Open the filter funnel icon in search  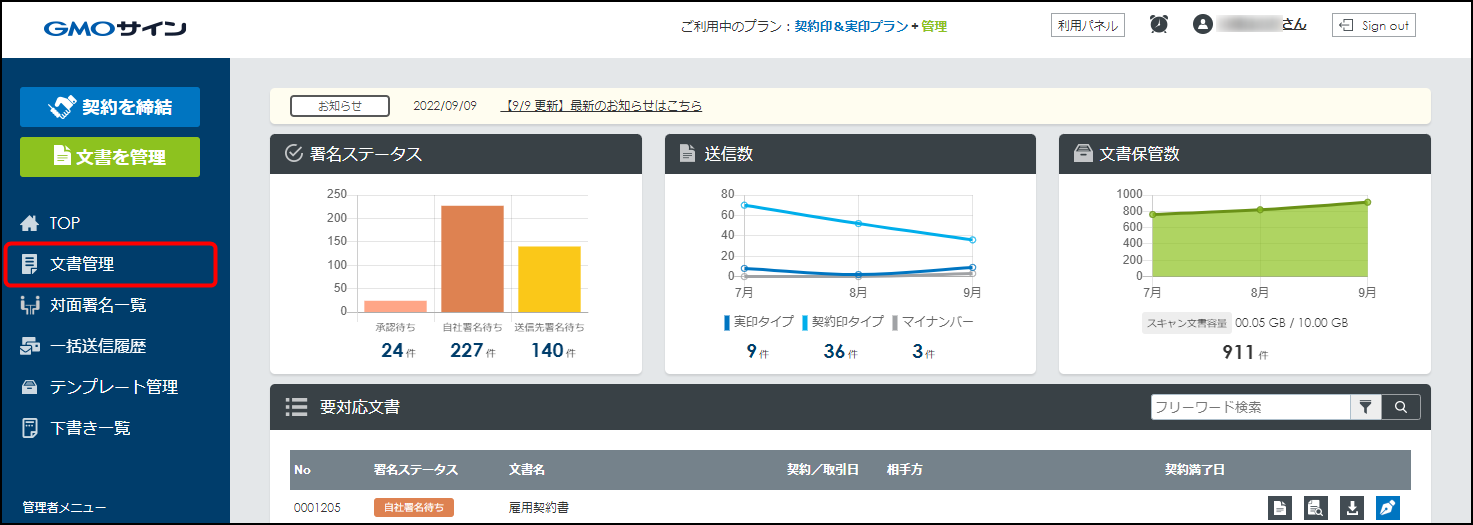(x=1365, y=407)
